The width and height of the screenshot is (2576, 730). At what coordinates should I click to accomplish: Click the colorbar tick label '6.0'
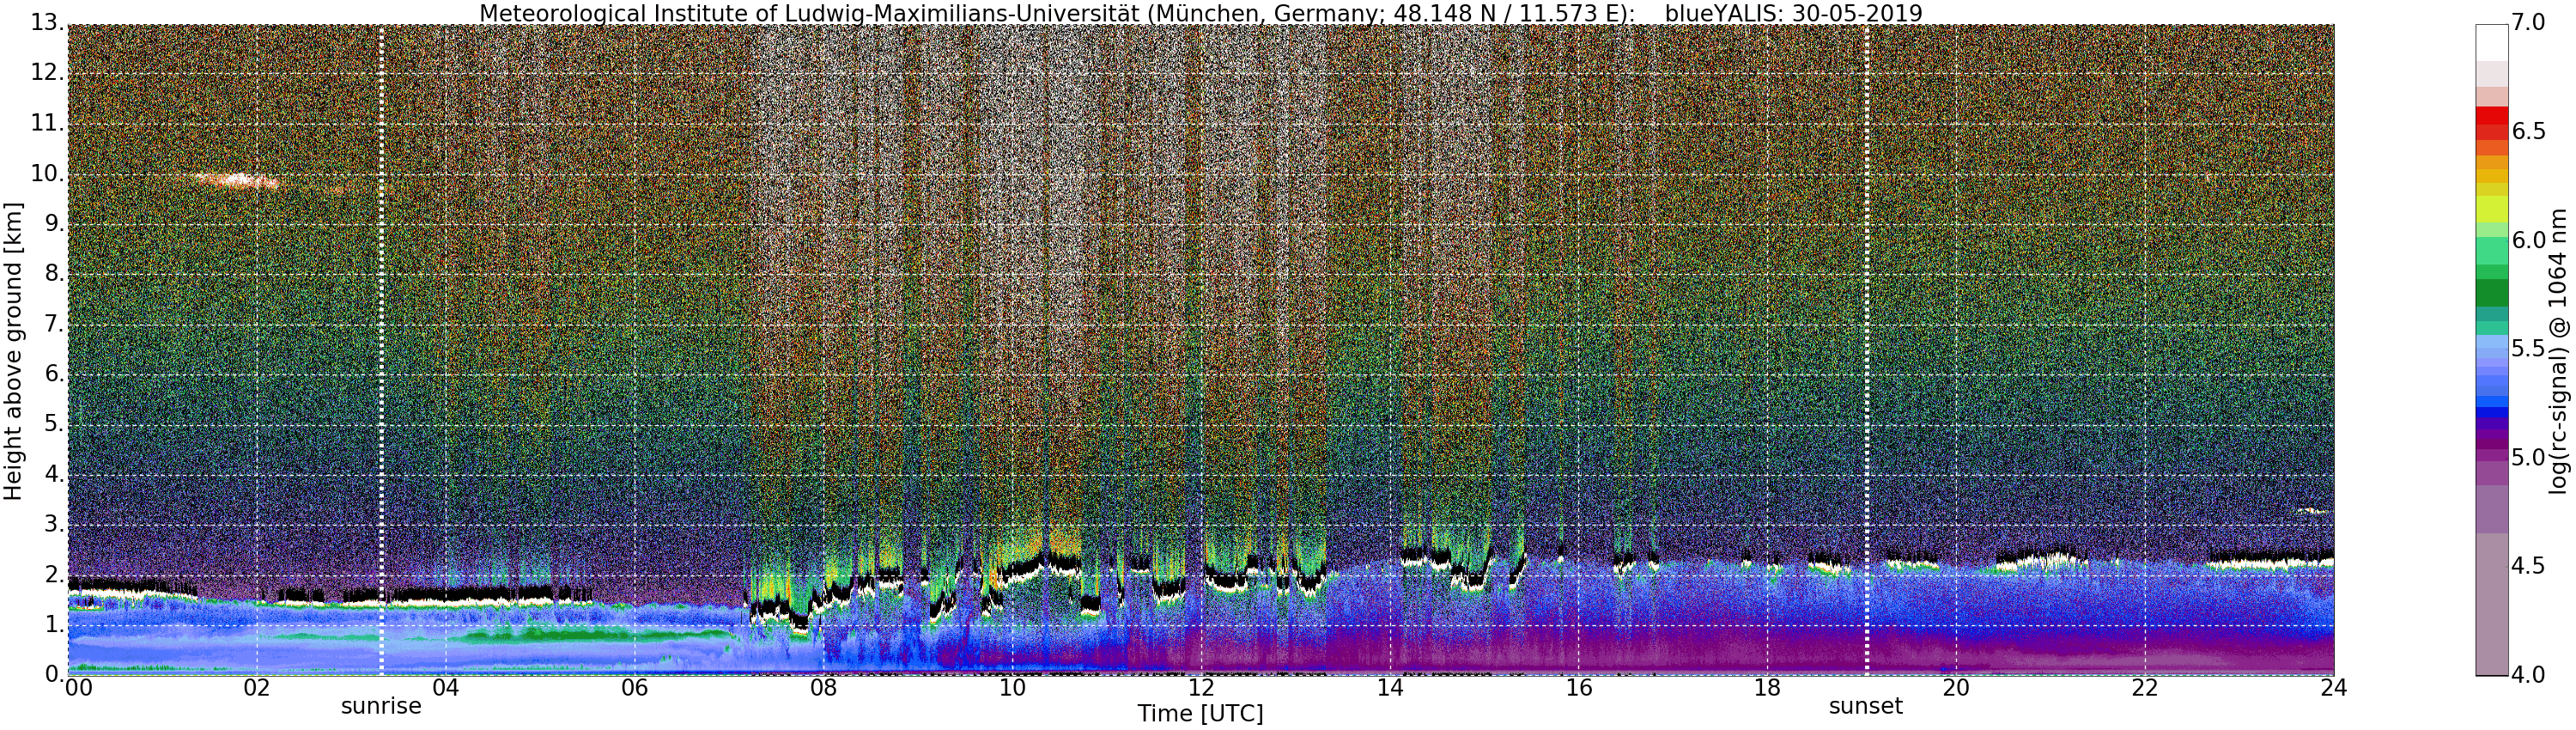tap(2529, 240)
